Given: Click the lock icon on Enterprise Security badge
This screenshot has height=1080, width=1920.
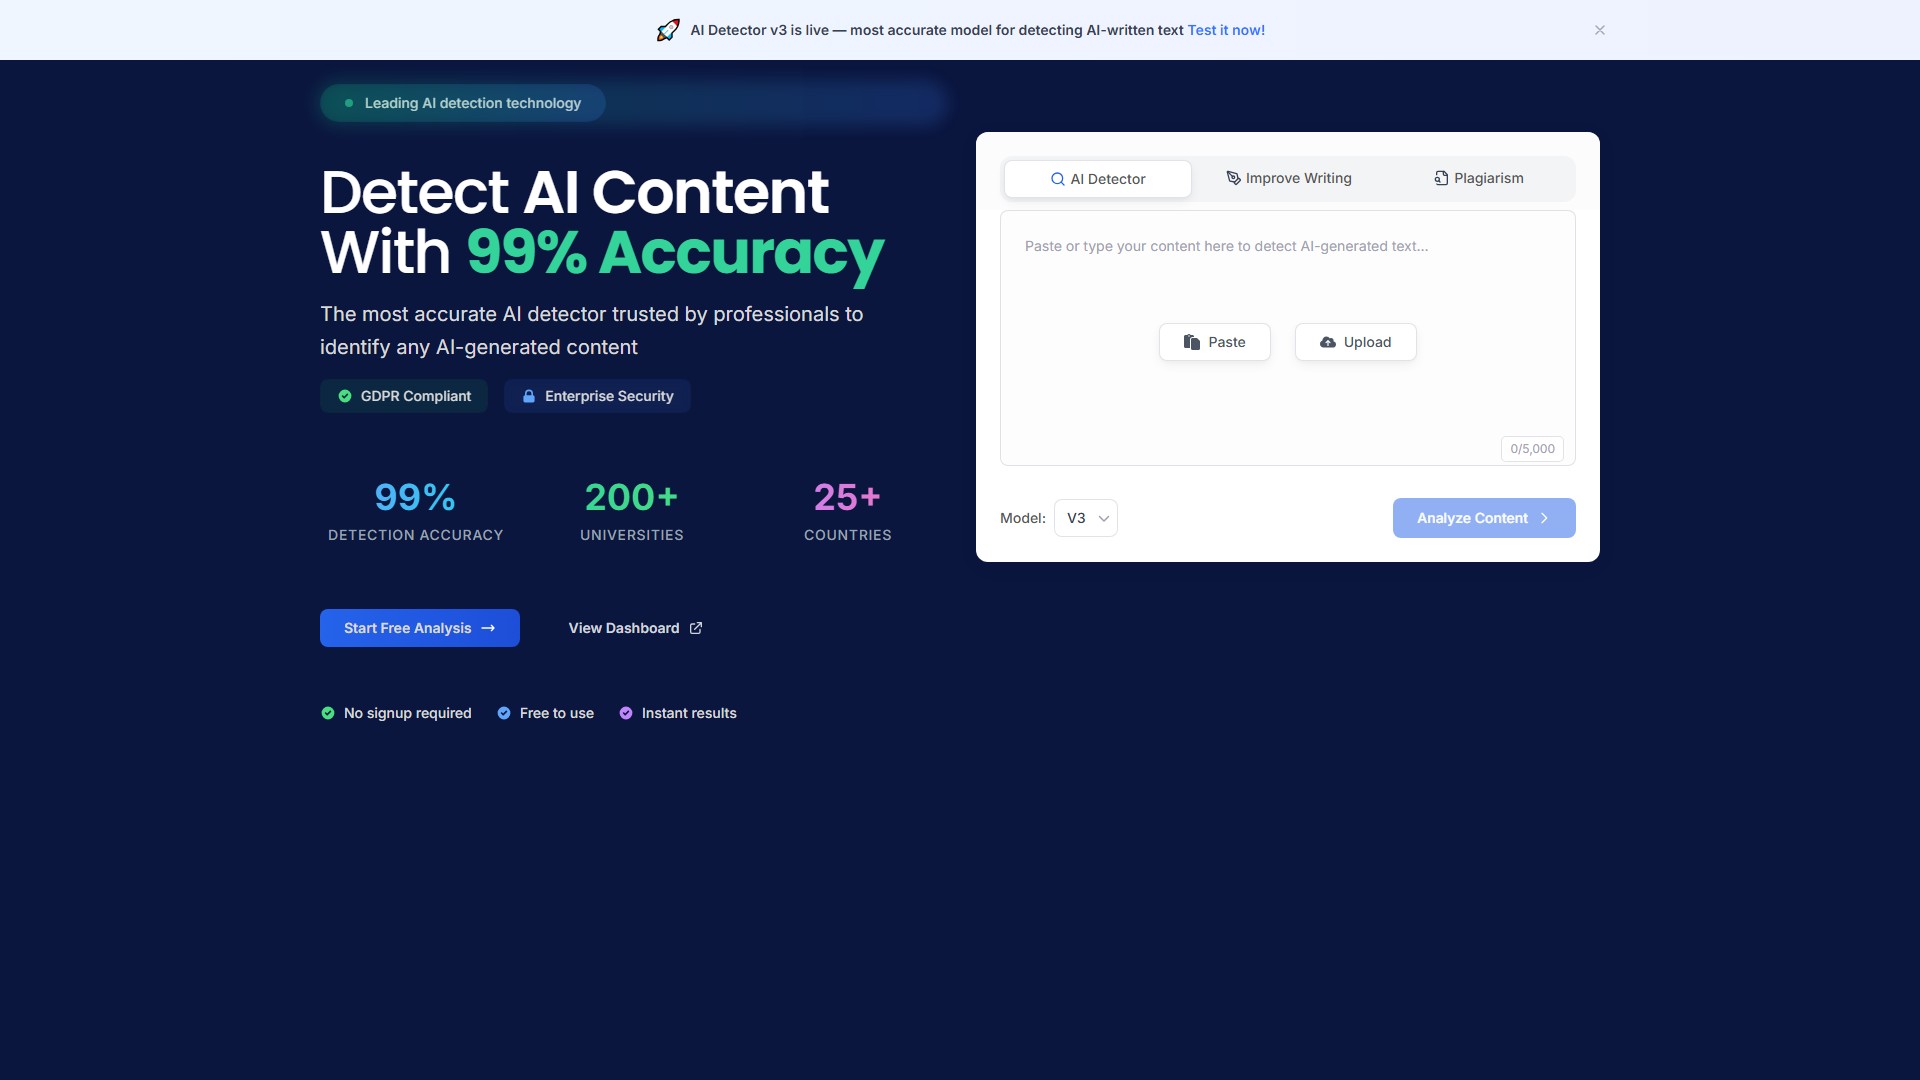Looking at the screenshot, I should click(530, 396).
